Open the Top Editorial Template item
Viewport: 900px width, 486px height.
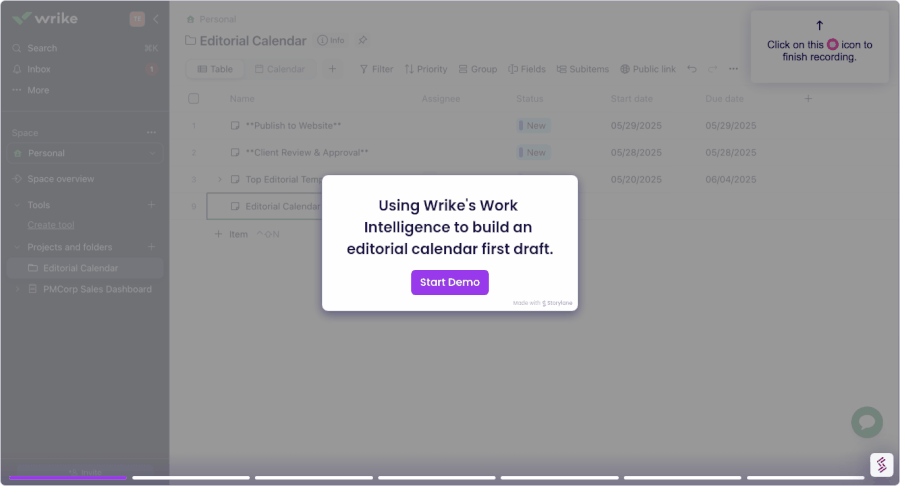(284, 180)
